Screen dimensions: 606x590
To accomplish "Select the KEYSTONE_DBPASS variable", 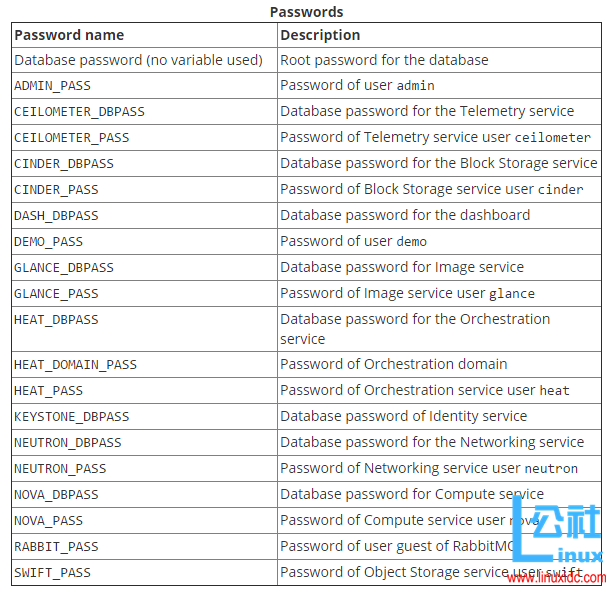I will coord(71,417).
